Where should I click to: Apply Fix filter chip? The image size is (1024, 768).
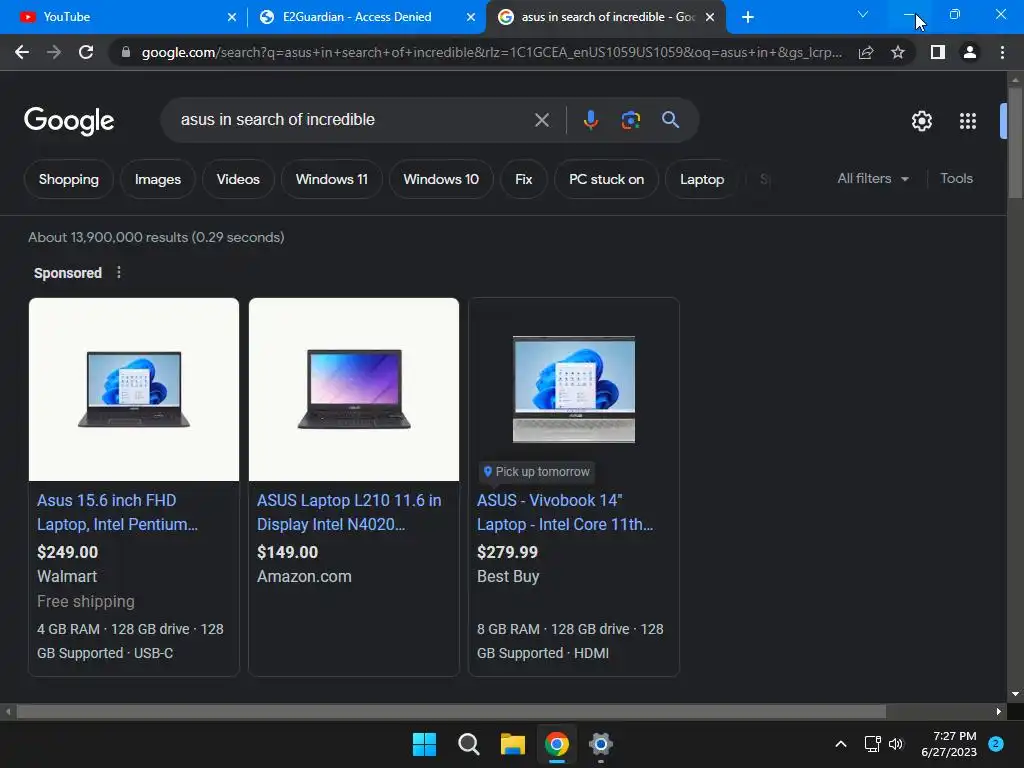click(x=523, y=179)
